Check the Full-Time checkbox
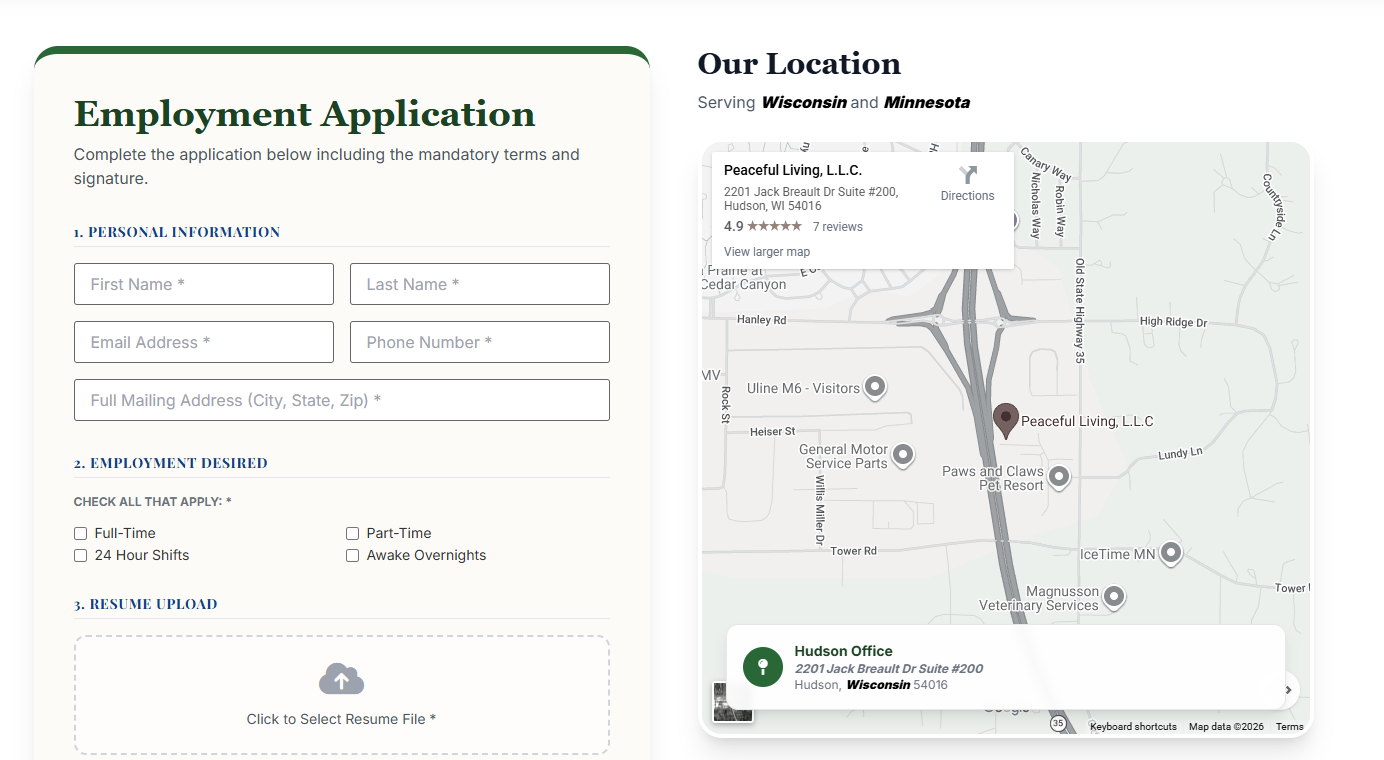1384x760 pixels. coord(81,534)
